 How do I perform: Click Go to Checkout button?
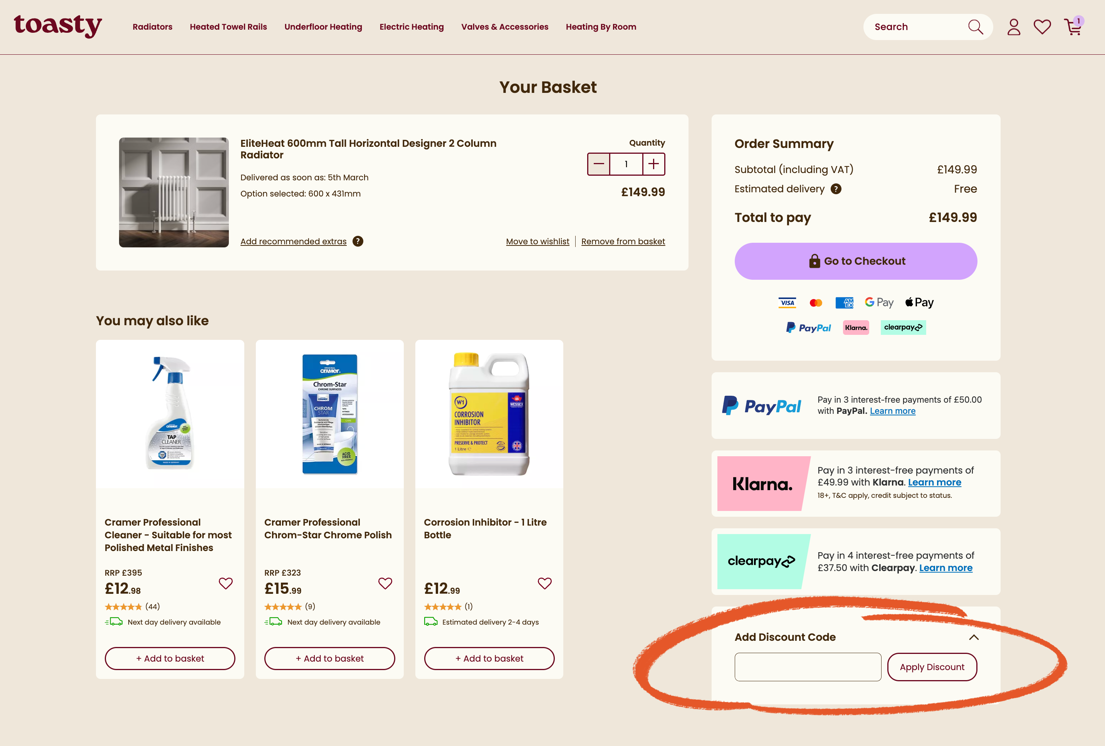pos(855,261)
